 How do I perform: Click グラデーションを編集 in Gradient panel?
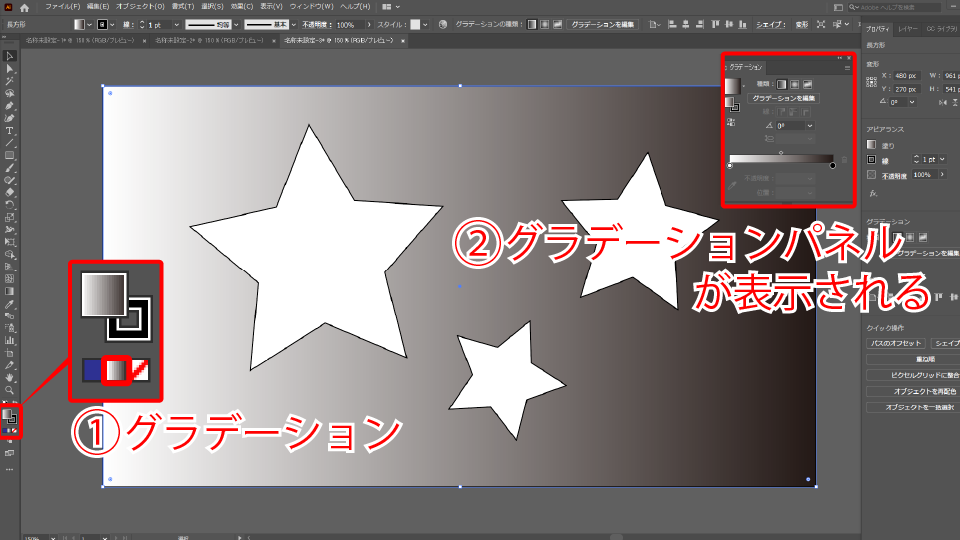coord(783,98)
